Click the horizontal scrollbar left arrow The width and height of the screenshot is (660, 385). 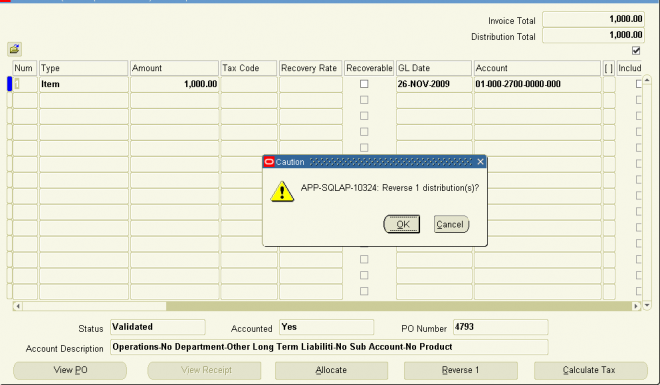(x=18, y=306)
